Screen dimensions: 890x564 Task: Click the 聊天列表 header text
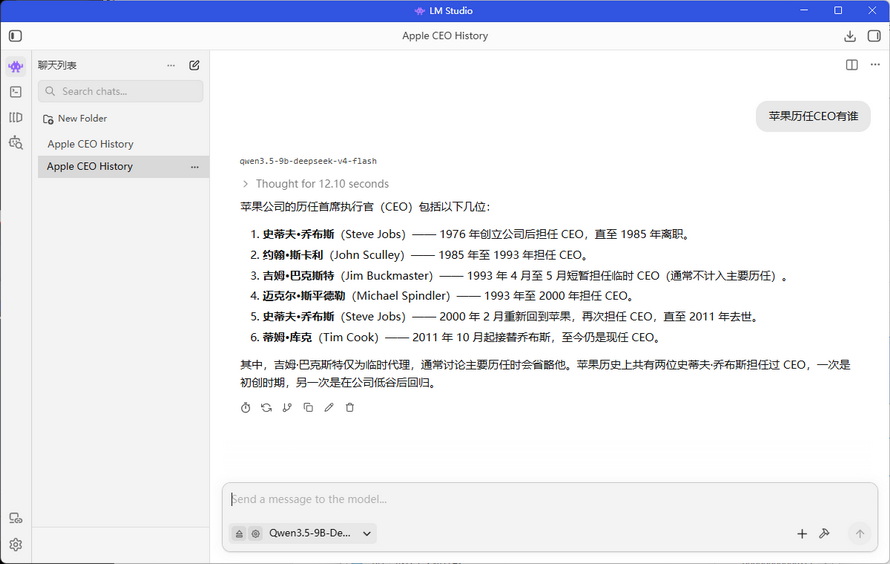click(57, 65)
